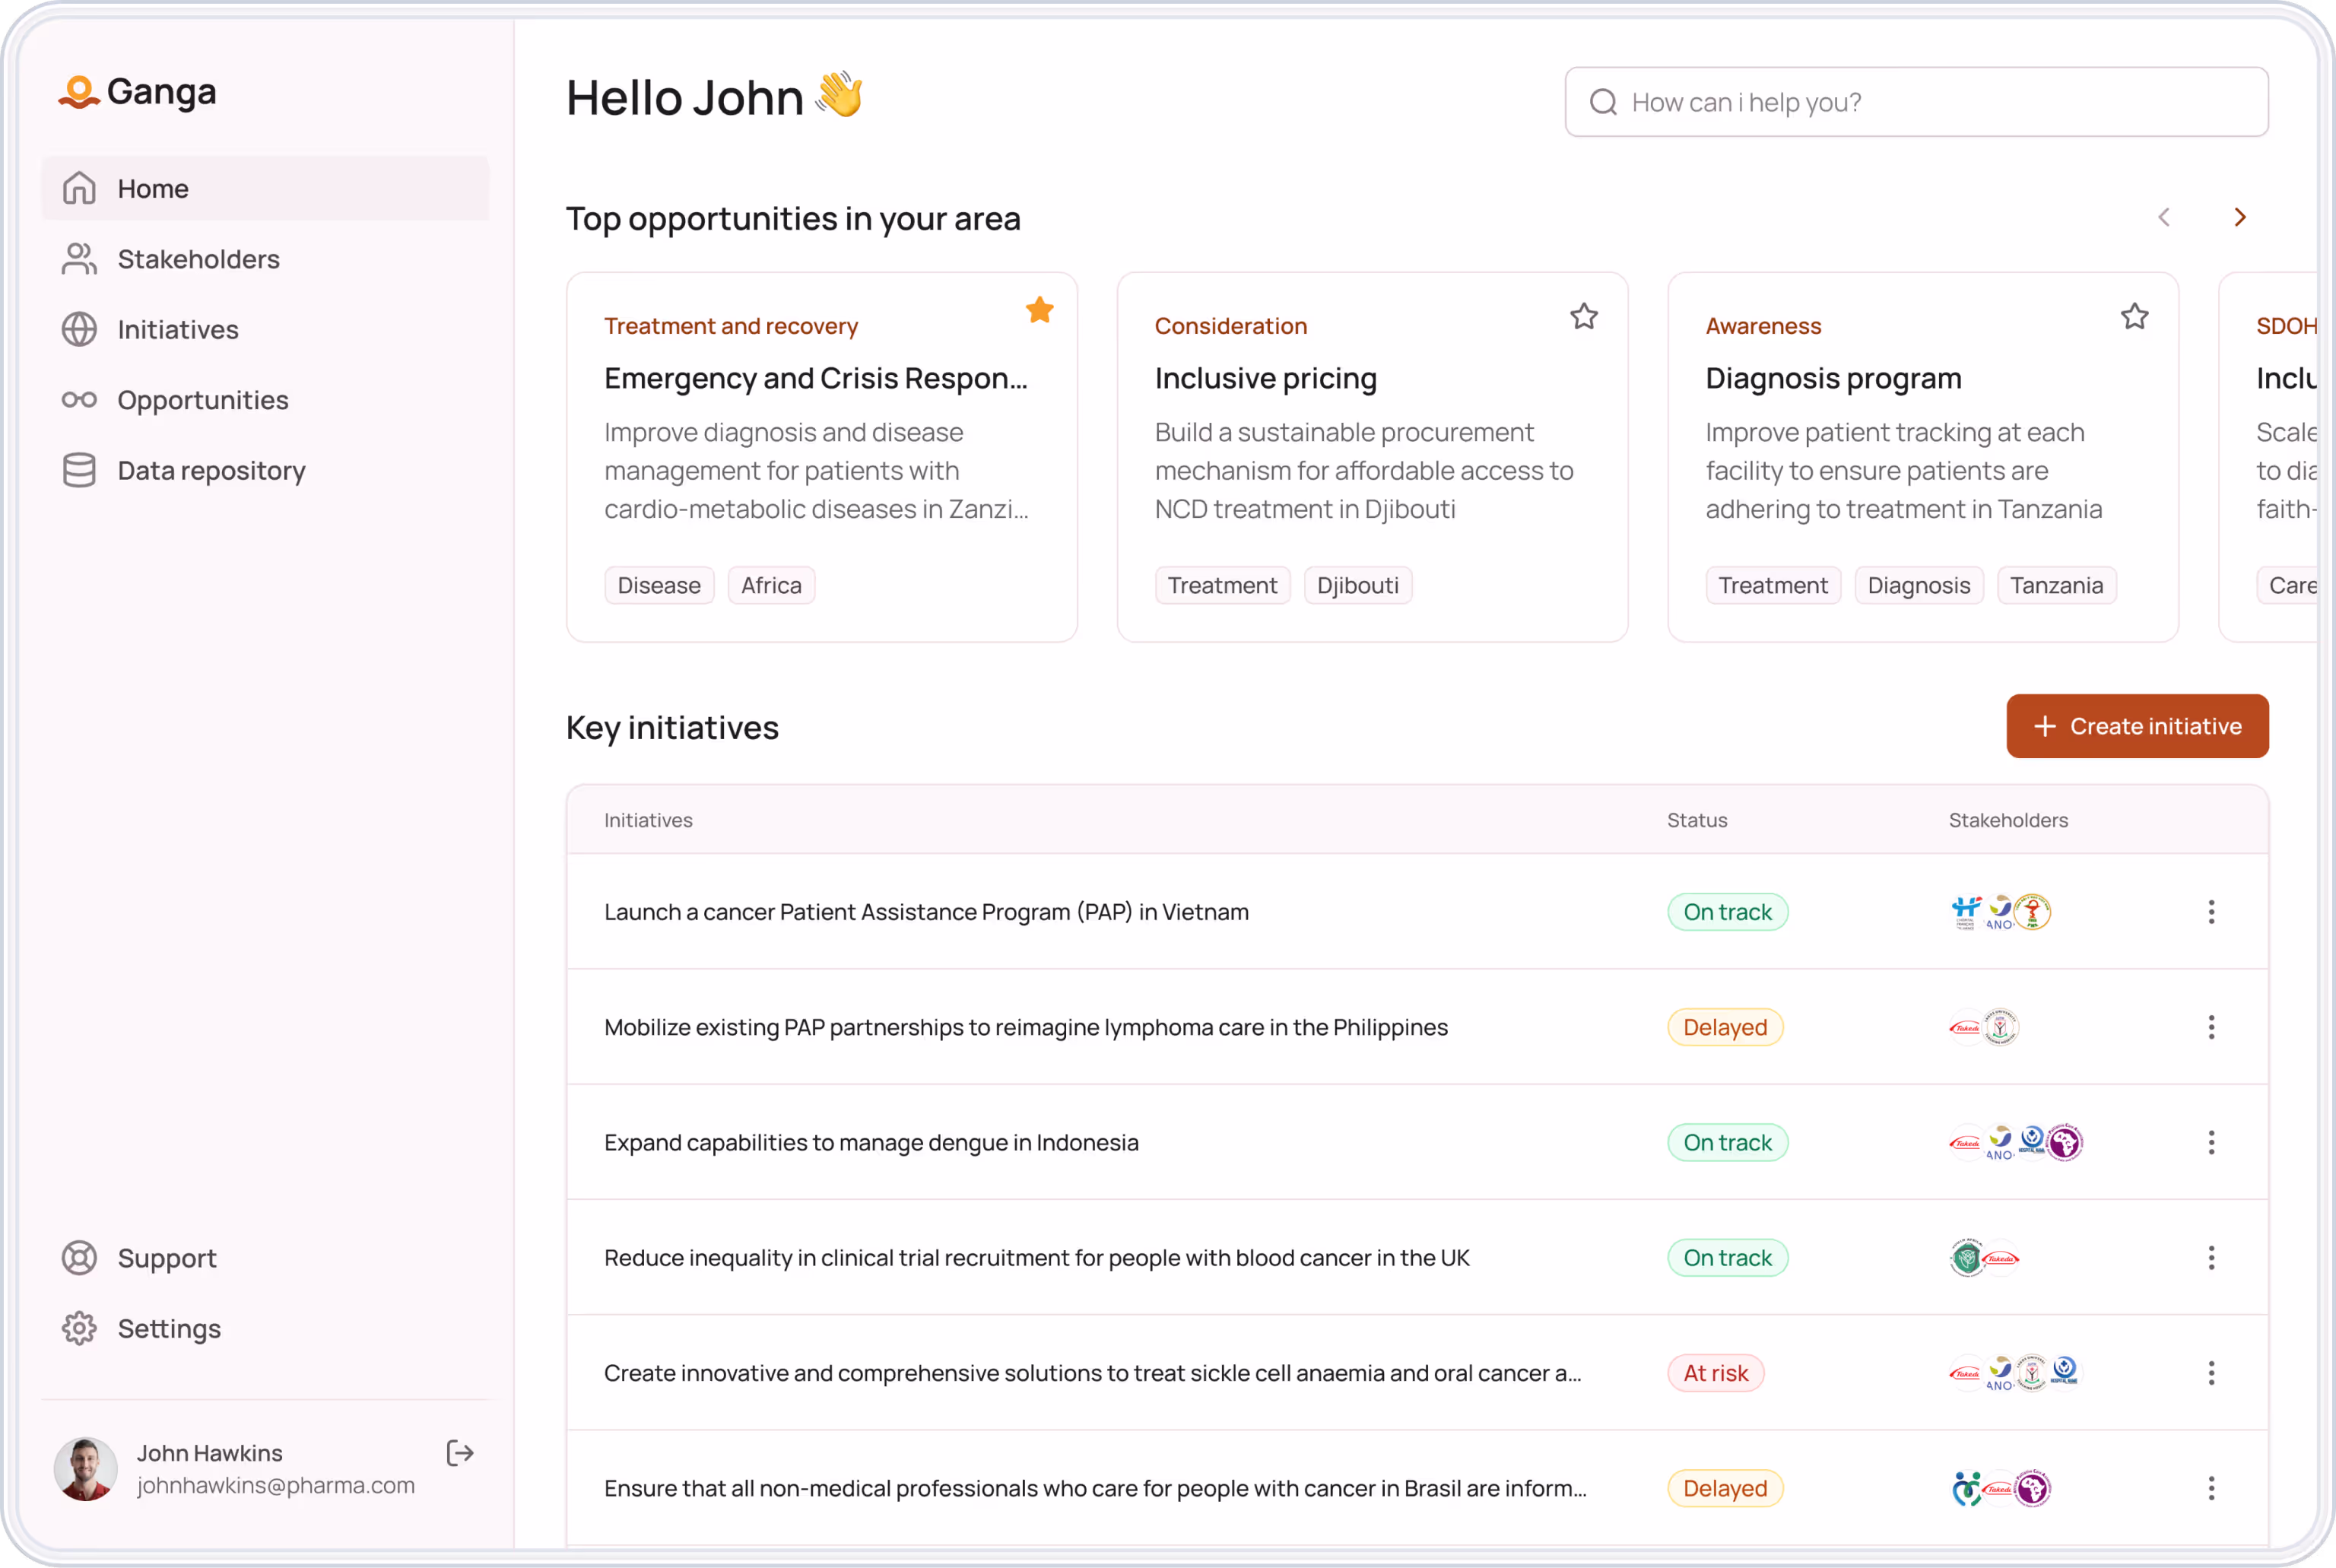
Task: Open Support from the lifebuoy icon
Action: click(79, 1258)
